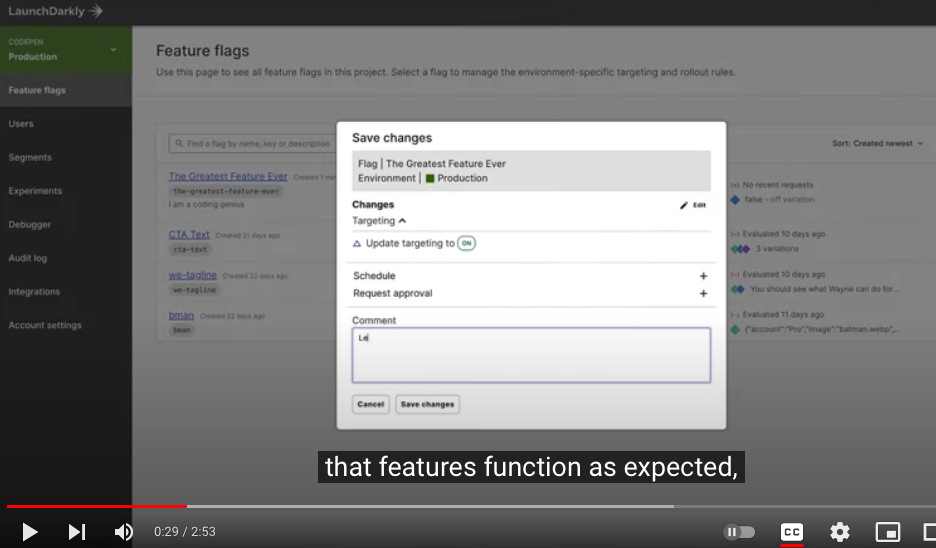Open the Audit log page
Image resolution: width=936 pixels, height=548 pixels.
pos(27,258)
